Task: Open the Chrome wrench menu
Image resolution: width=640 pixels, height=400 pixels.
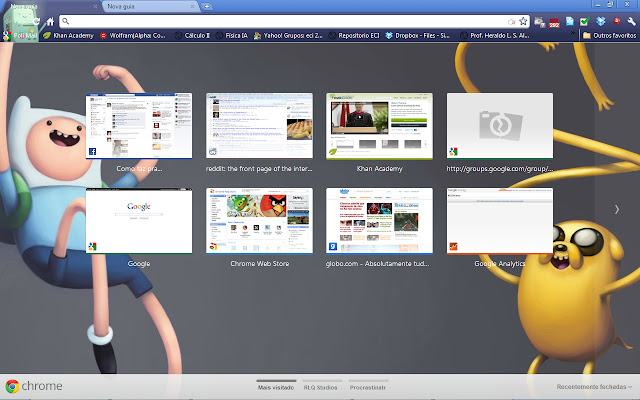Action: click(x=631, y=22)
